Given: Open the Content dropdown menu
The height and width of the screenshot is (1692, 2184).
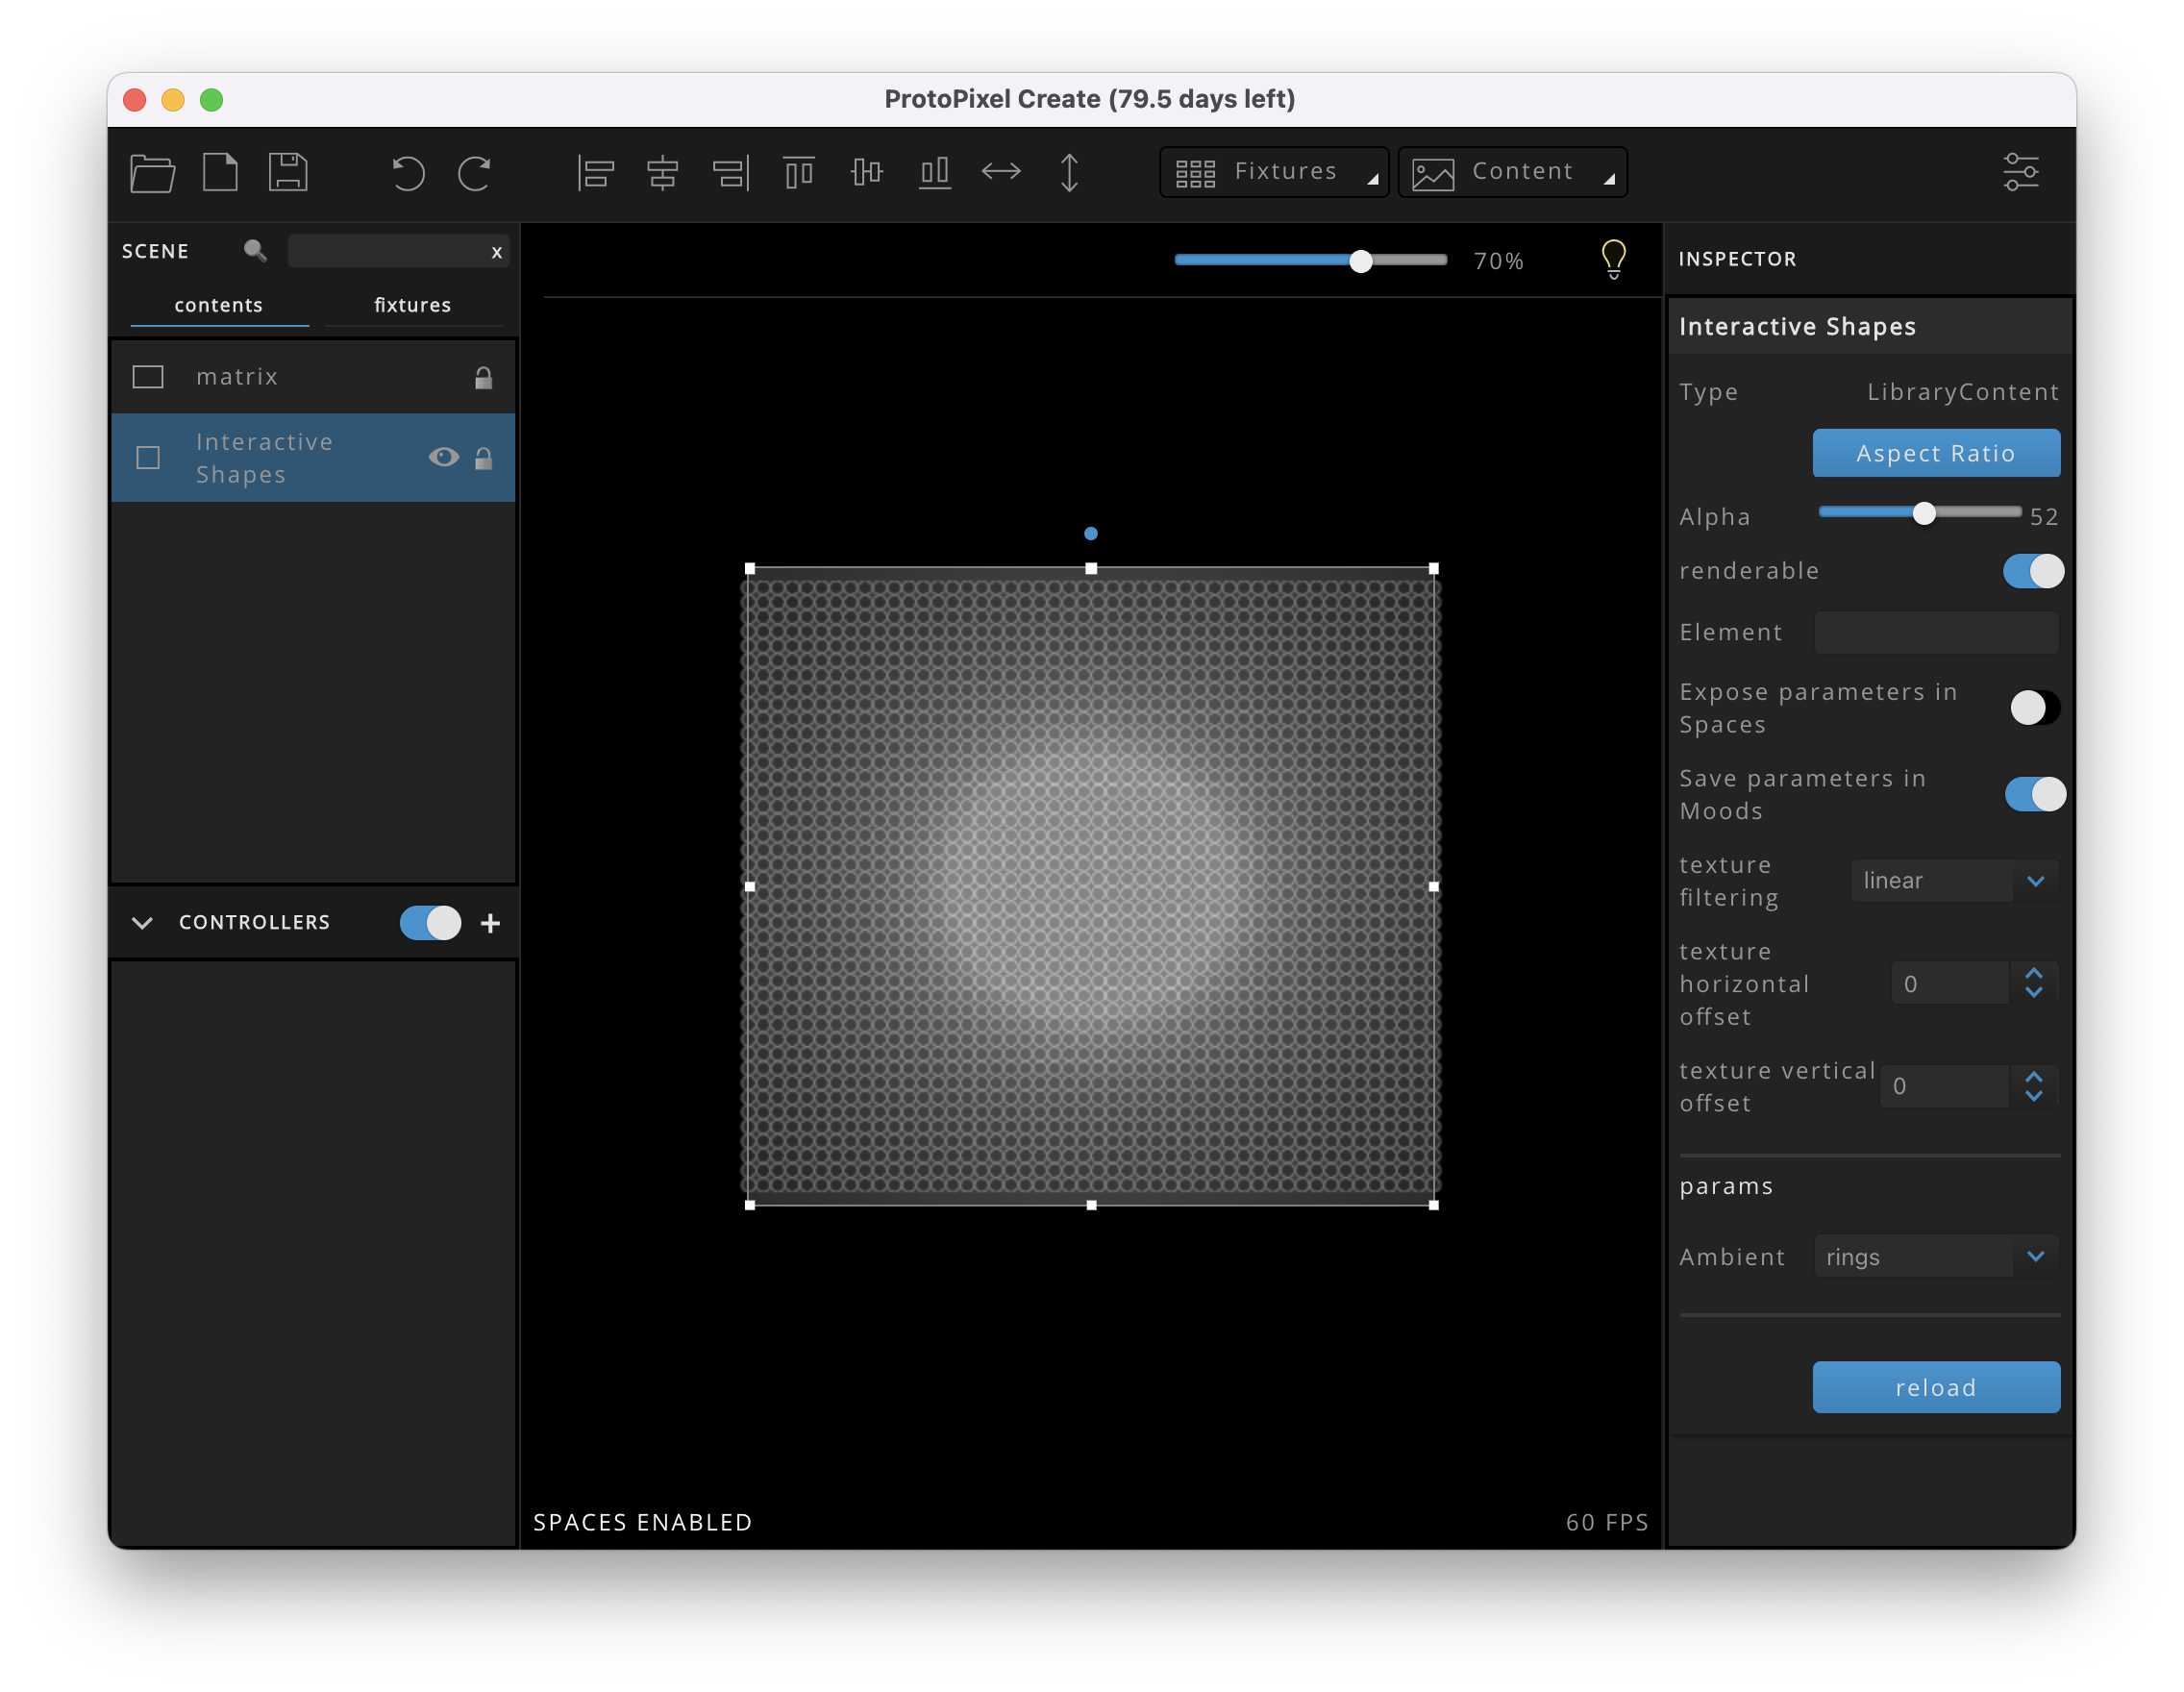Looking at the screenshot, I should [x=1512, y=172].
